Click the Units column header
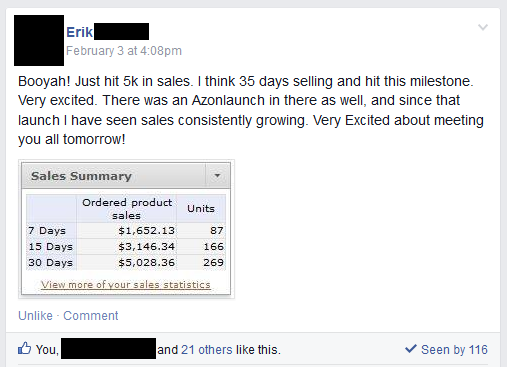The height and width of the screenshot is (367, 507). pyautogui.click(x=201, y=209)
